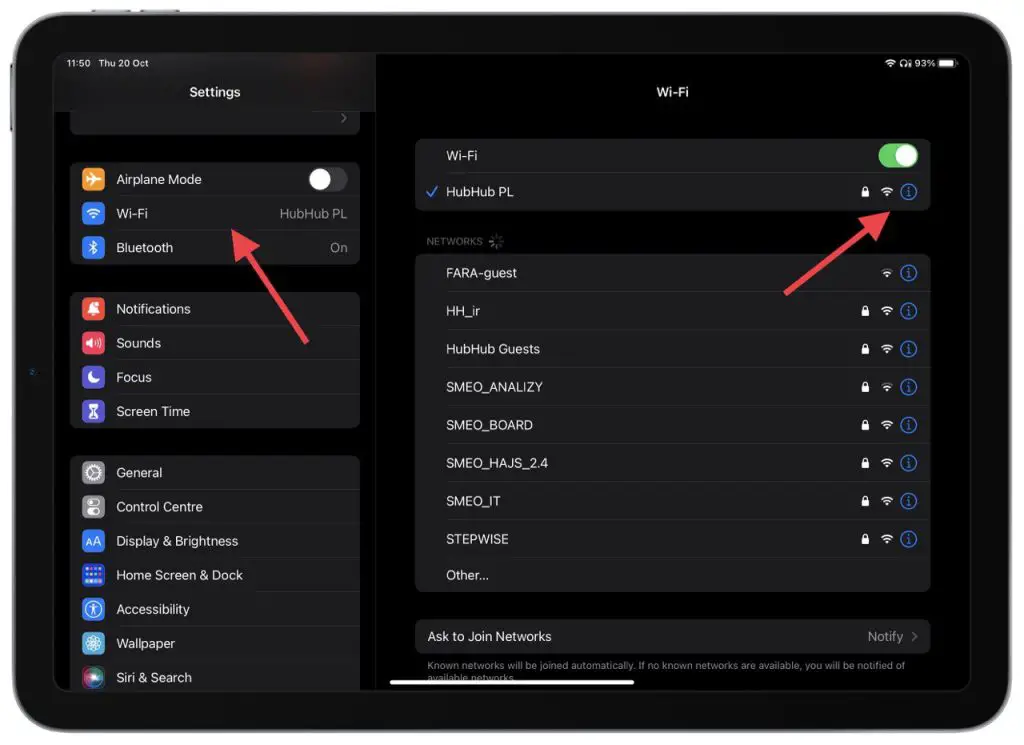1024x745 pixels.
Task: Select Other... to add a network
Action: click(672, 575)
